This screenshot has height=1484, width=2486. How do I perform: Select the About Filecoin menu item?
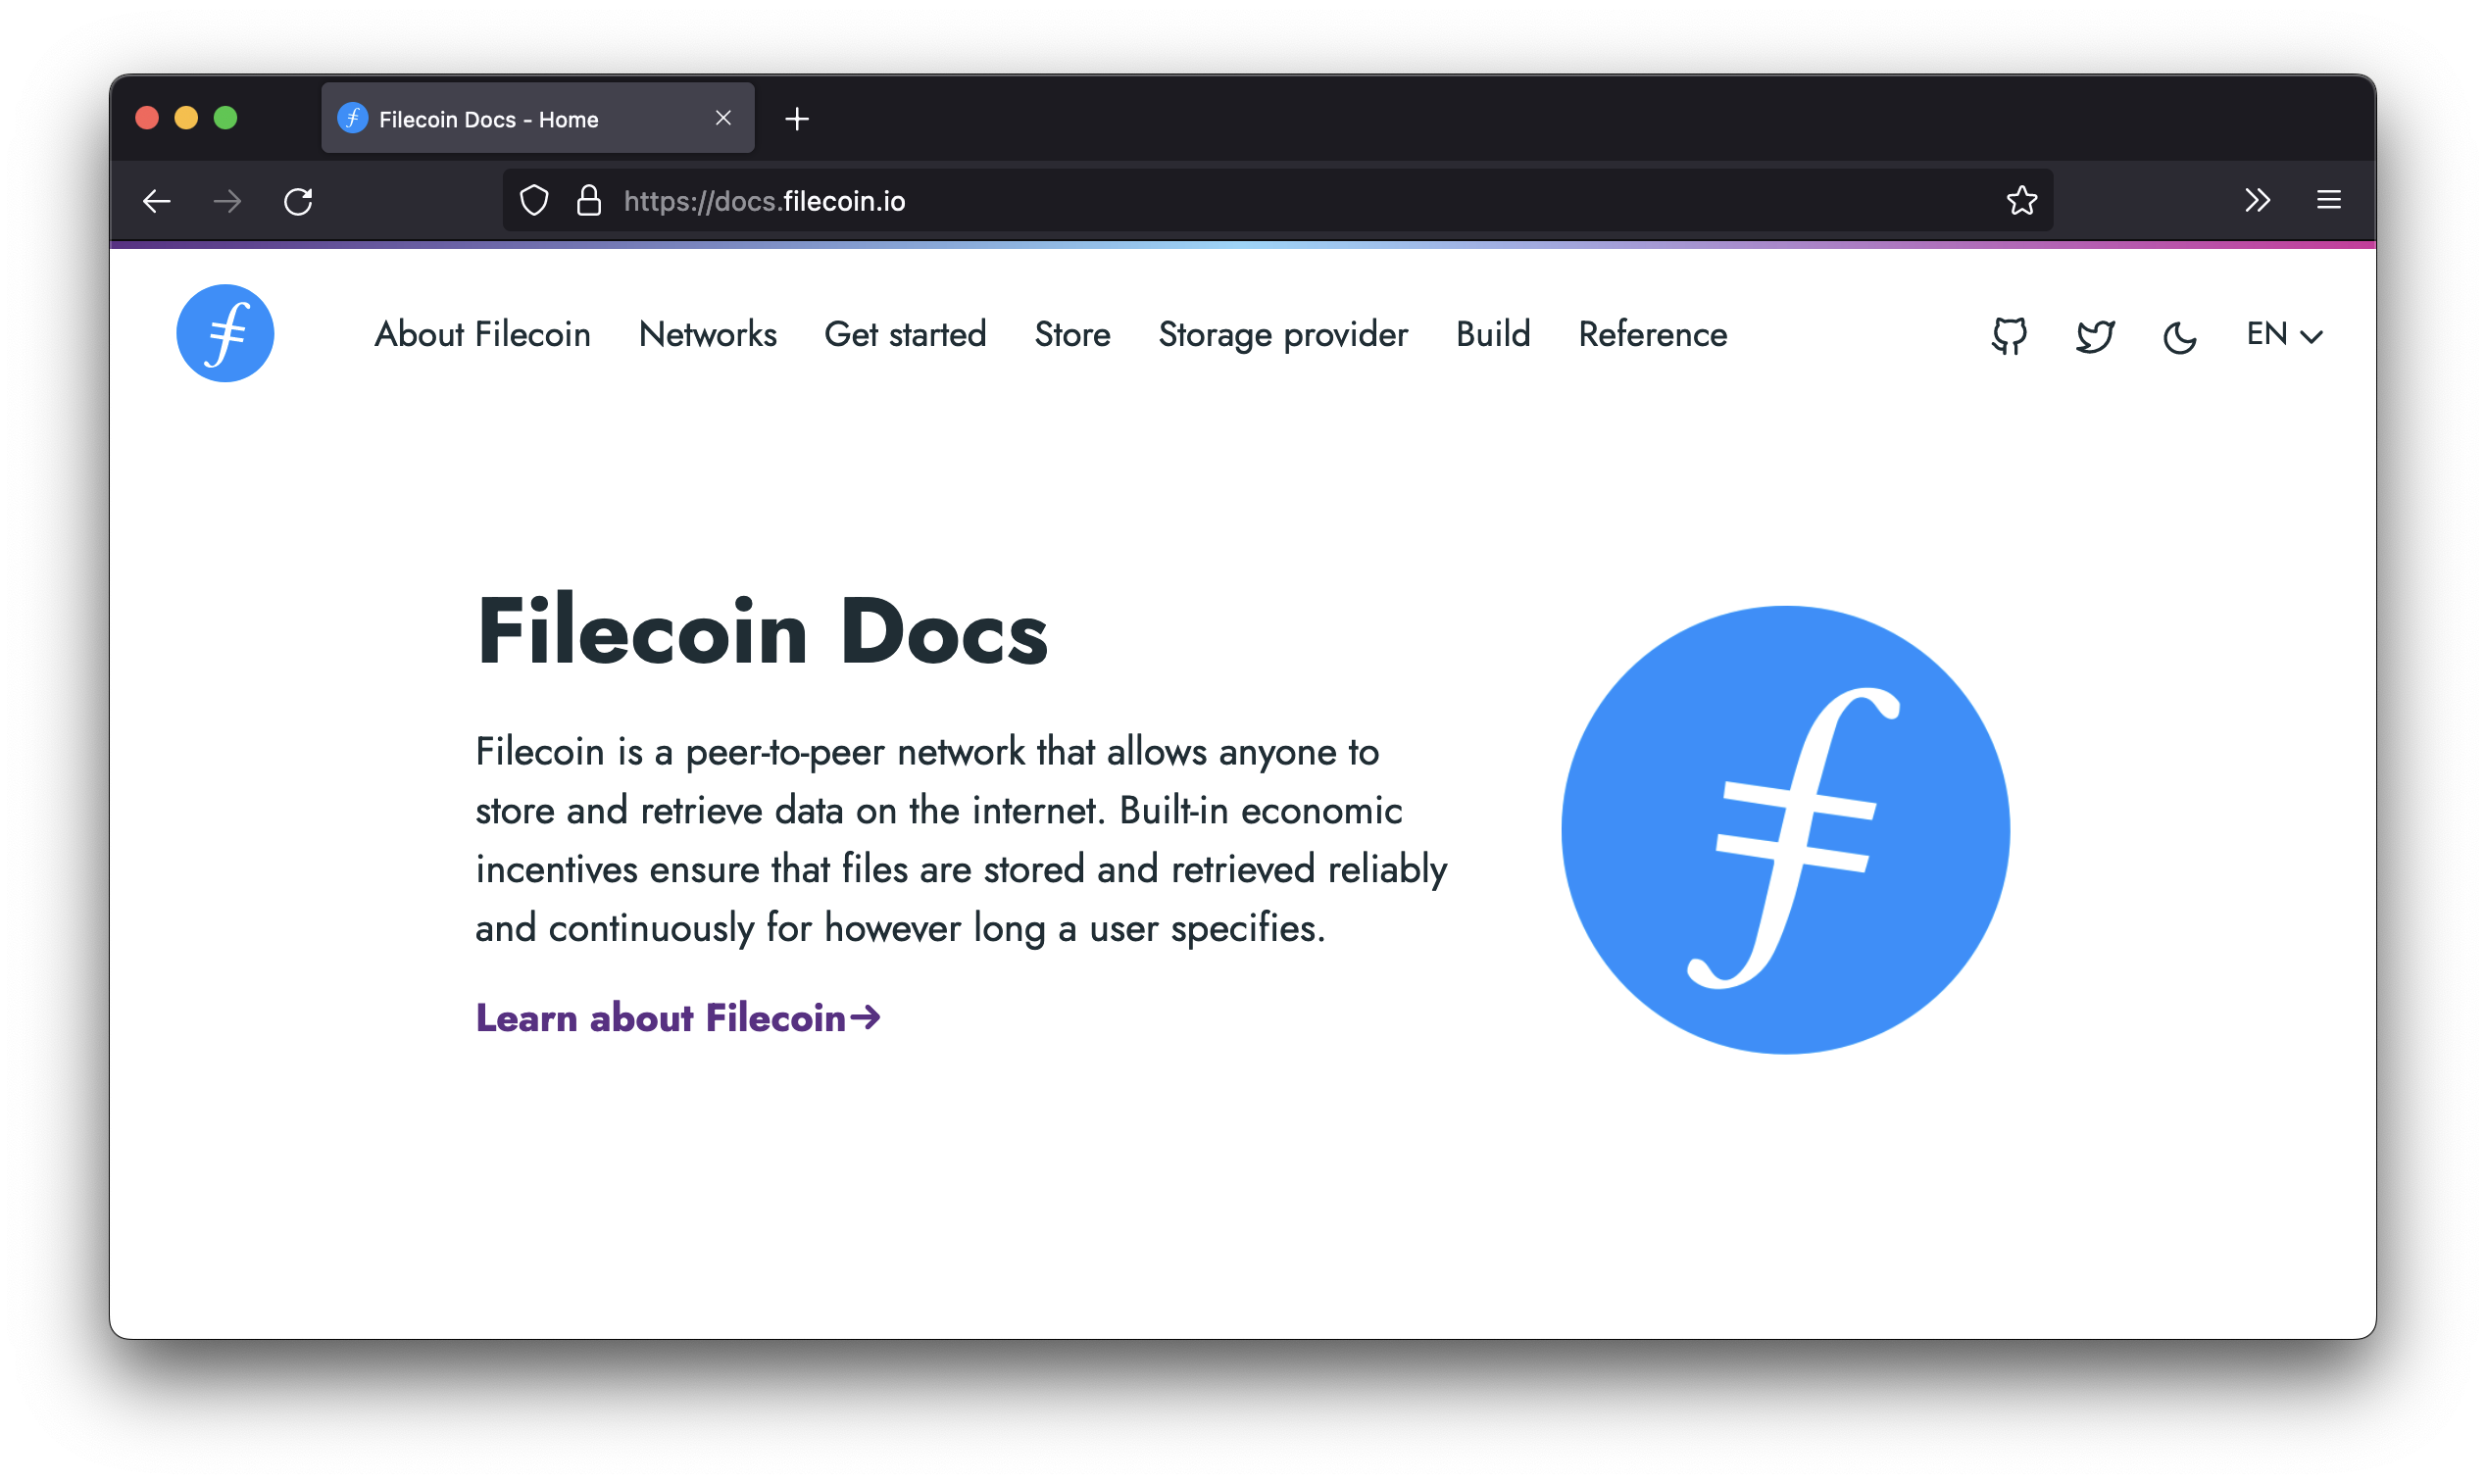(x=482, y=334)
